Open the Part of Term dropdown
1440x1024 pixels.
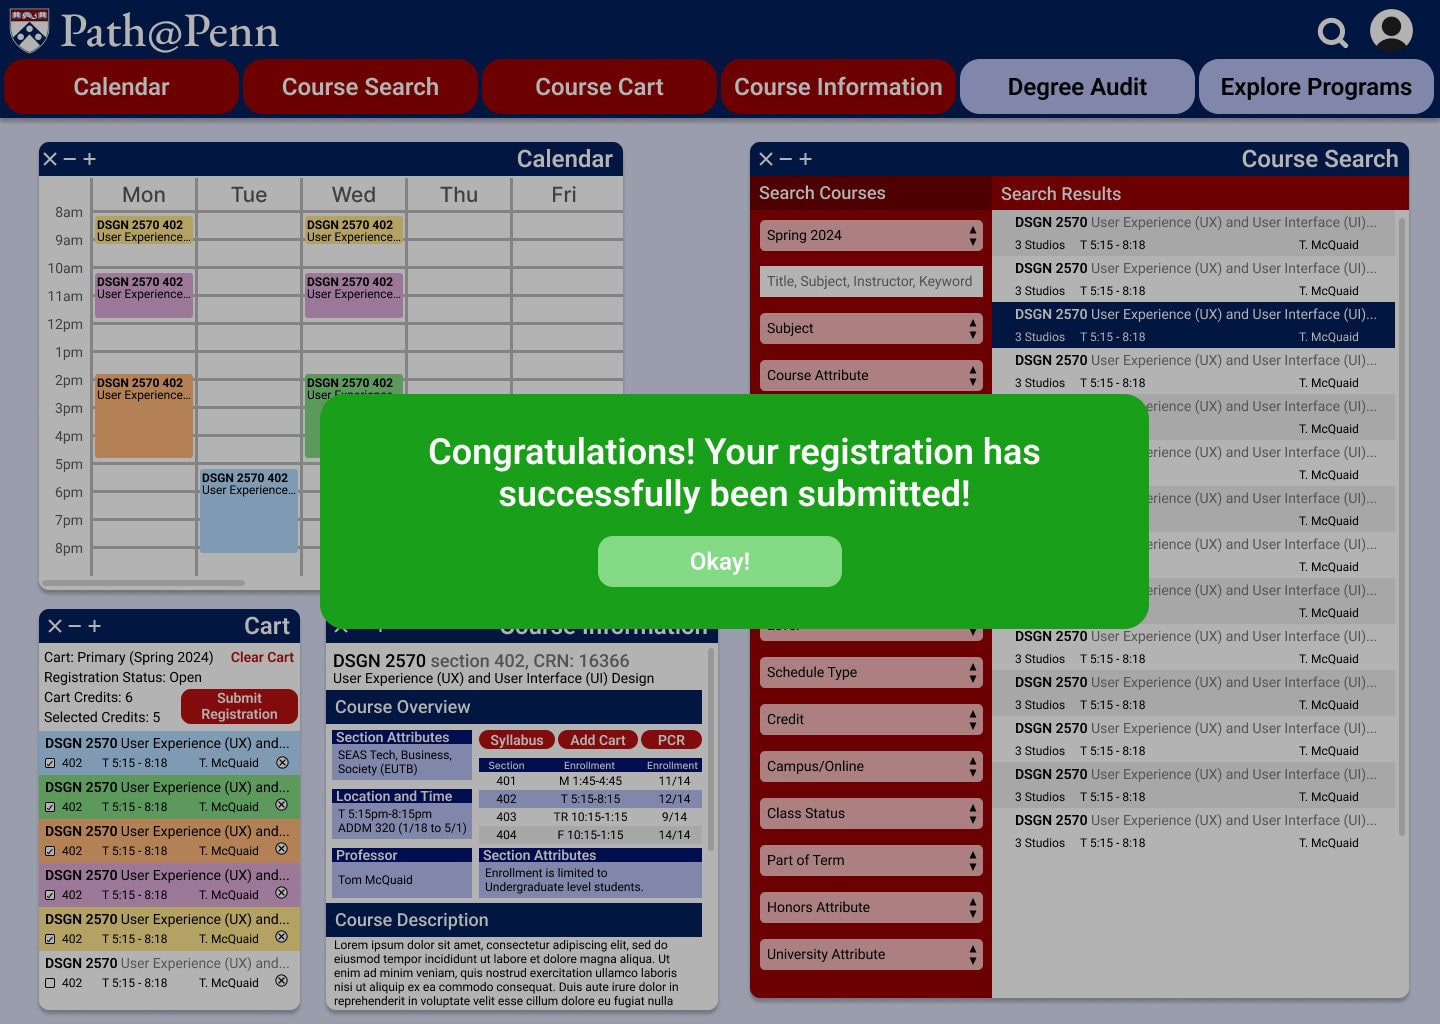[x=871, y=860]
